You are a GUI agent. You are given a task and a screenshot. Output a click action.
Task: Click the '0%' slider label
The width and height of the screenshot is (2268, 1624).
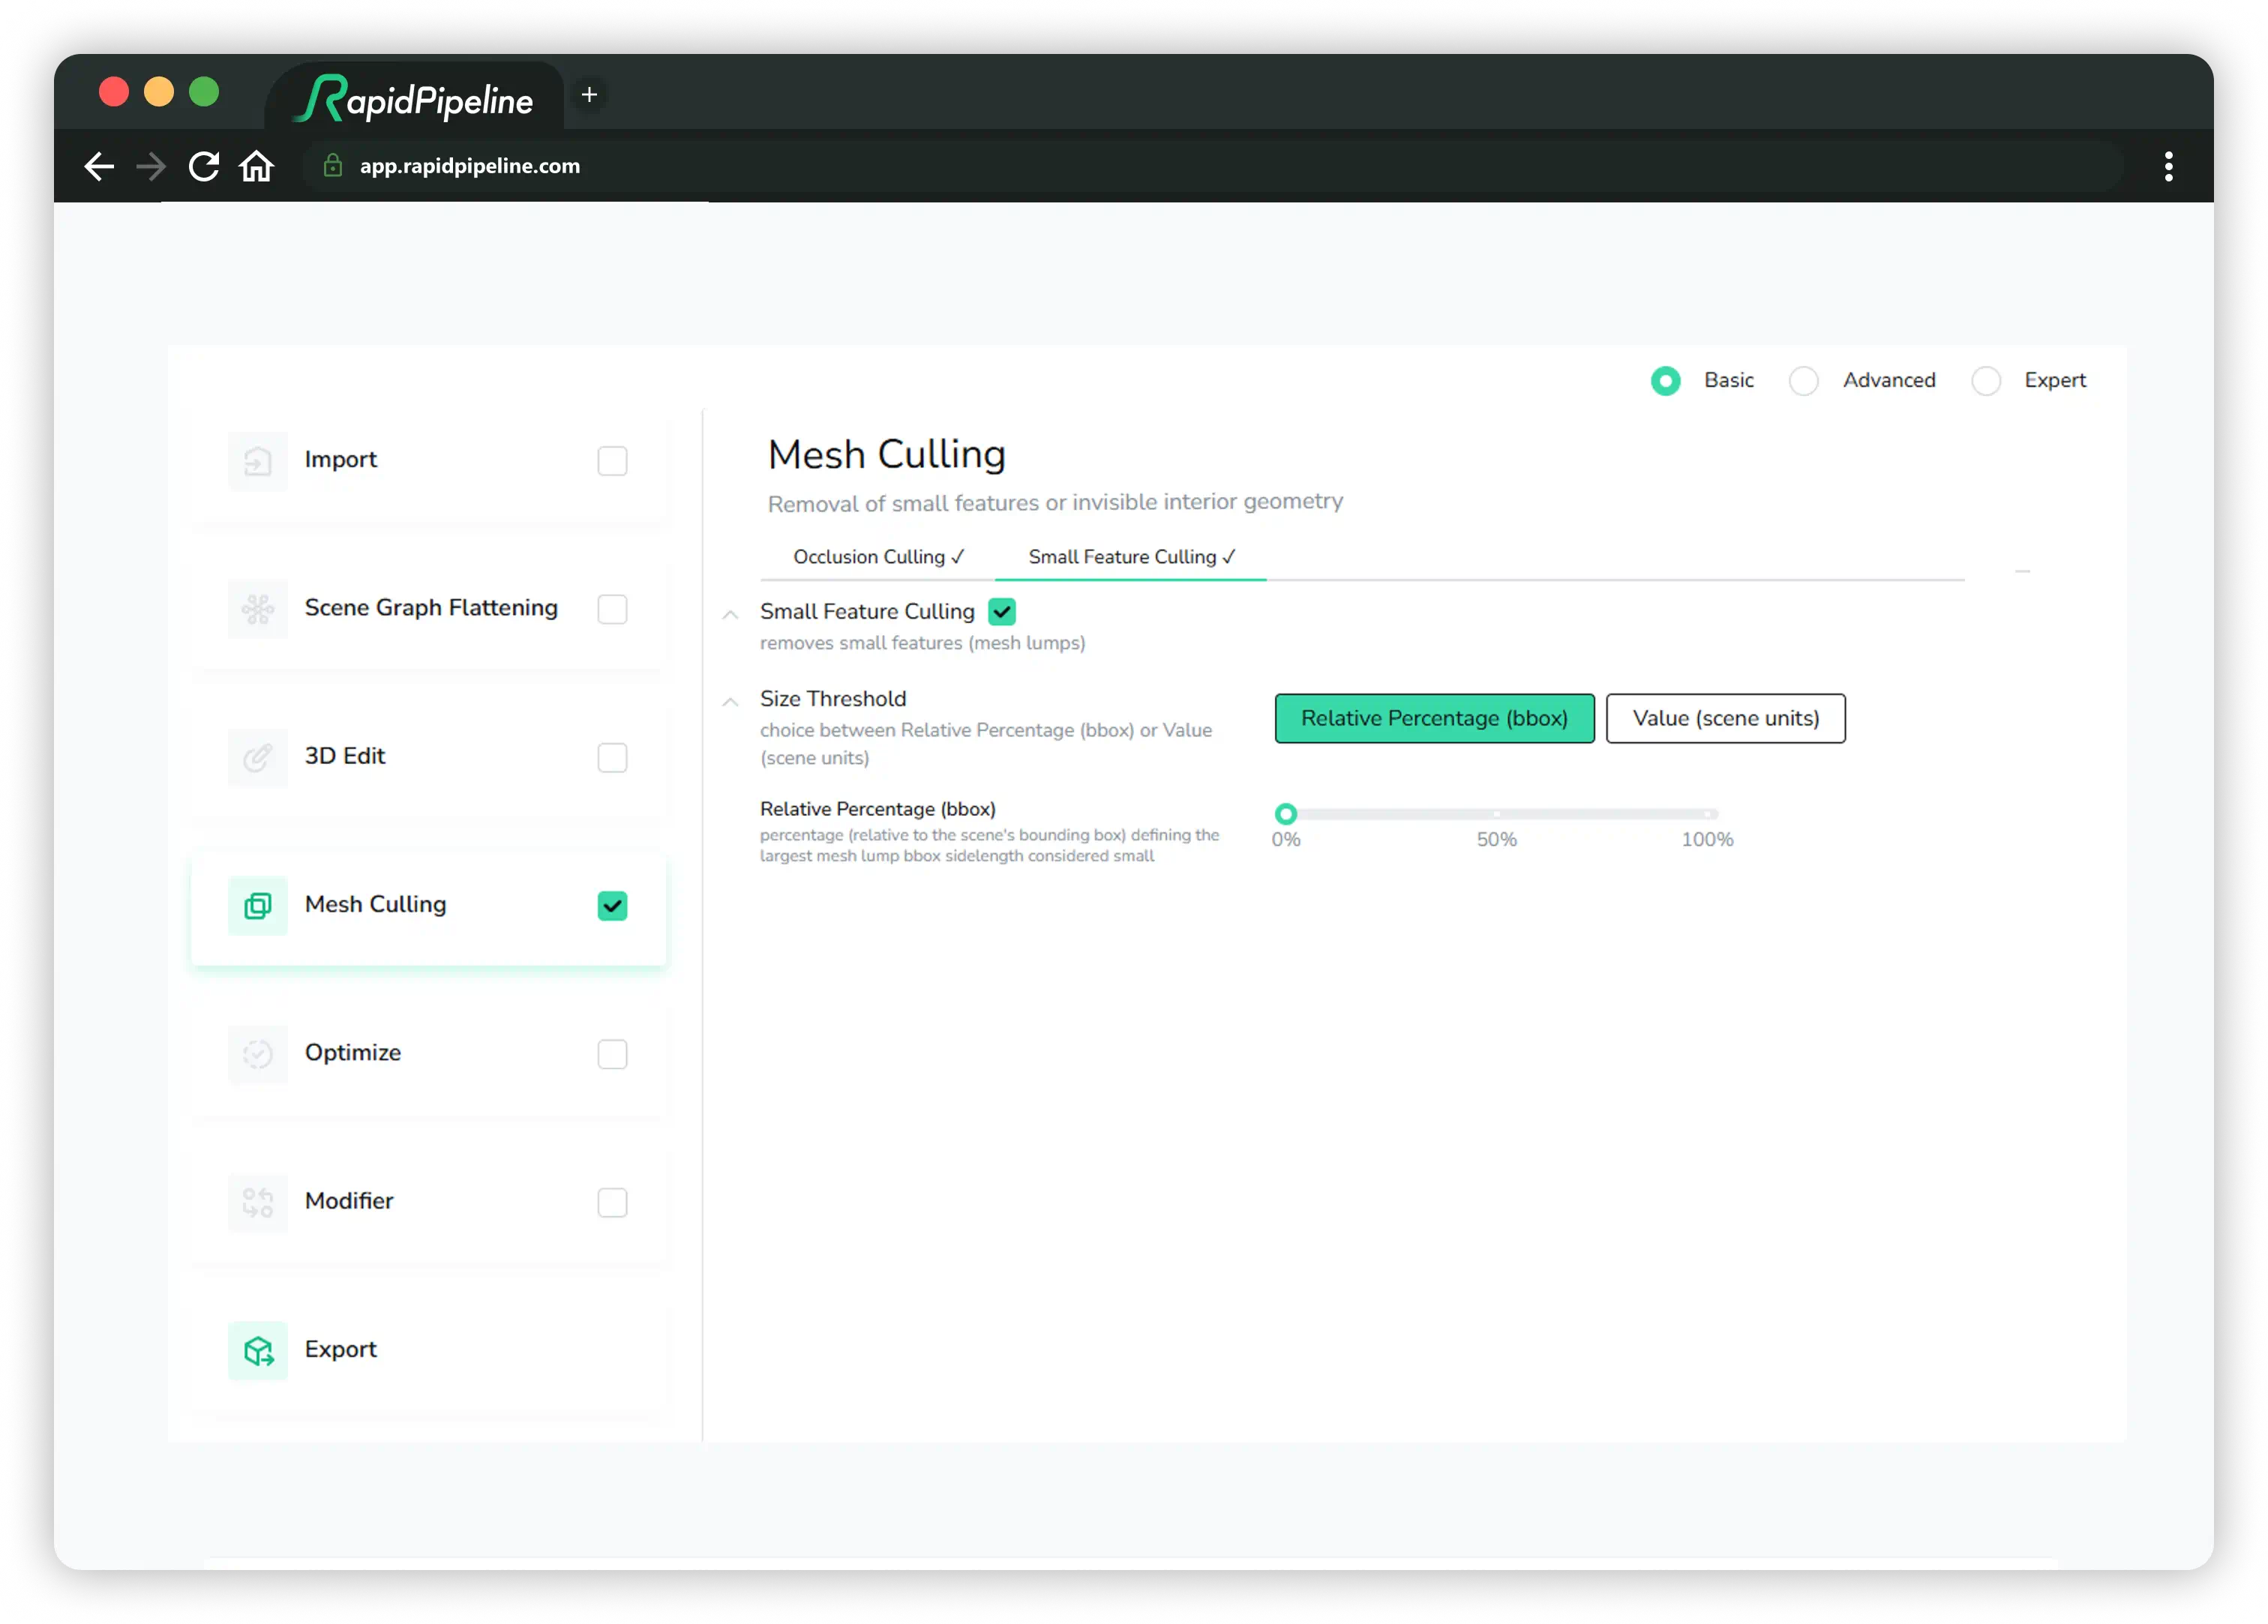point(1286,840)
